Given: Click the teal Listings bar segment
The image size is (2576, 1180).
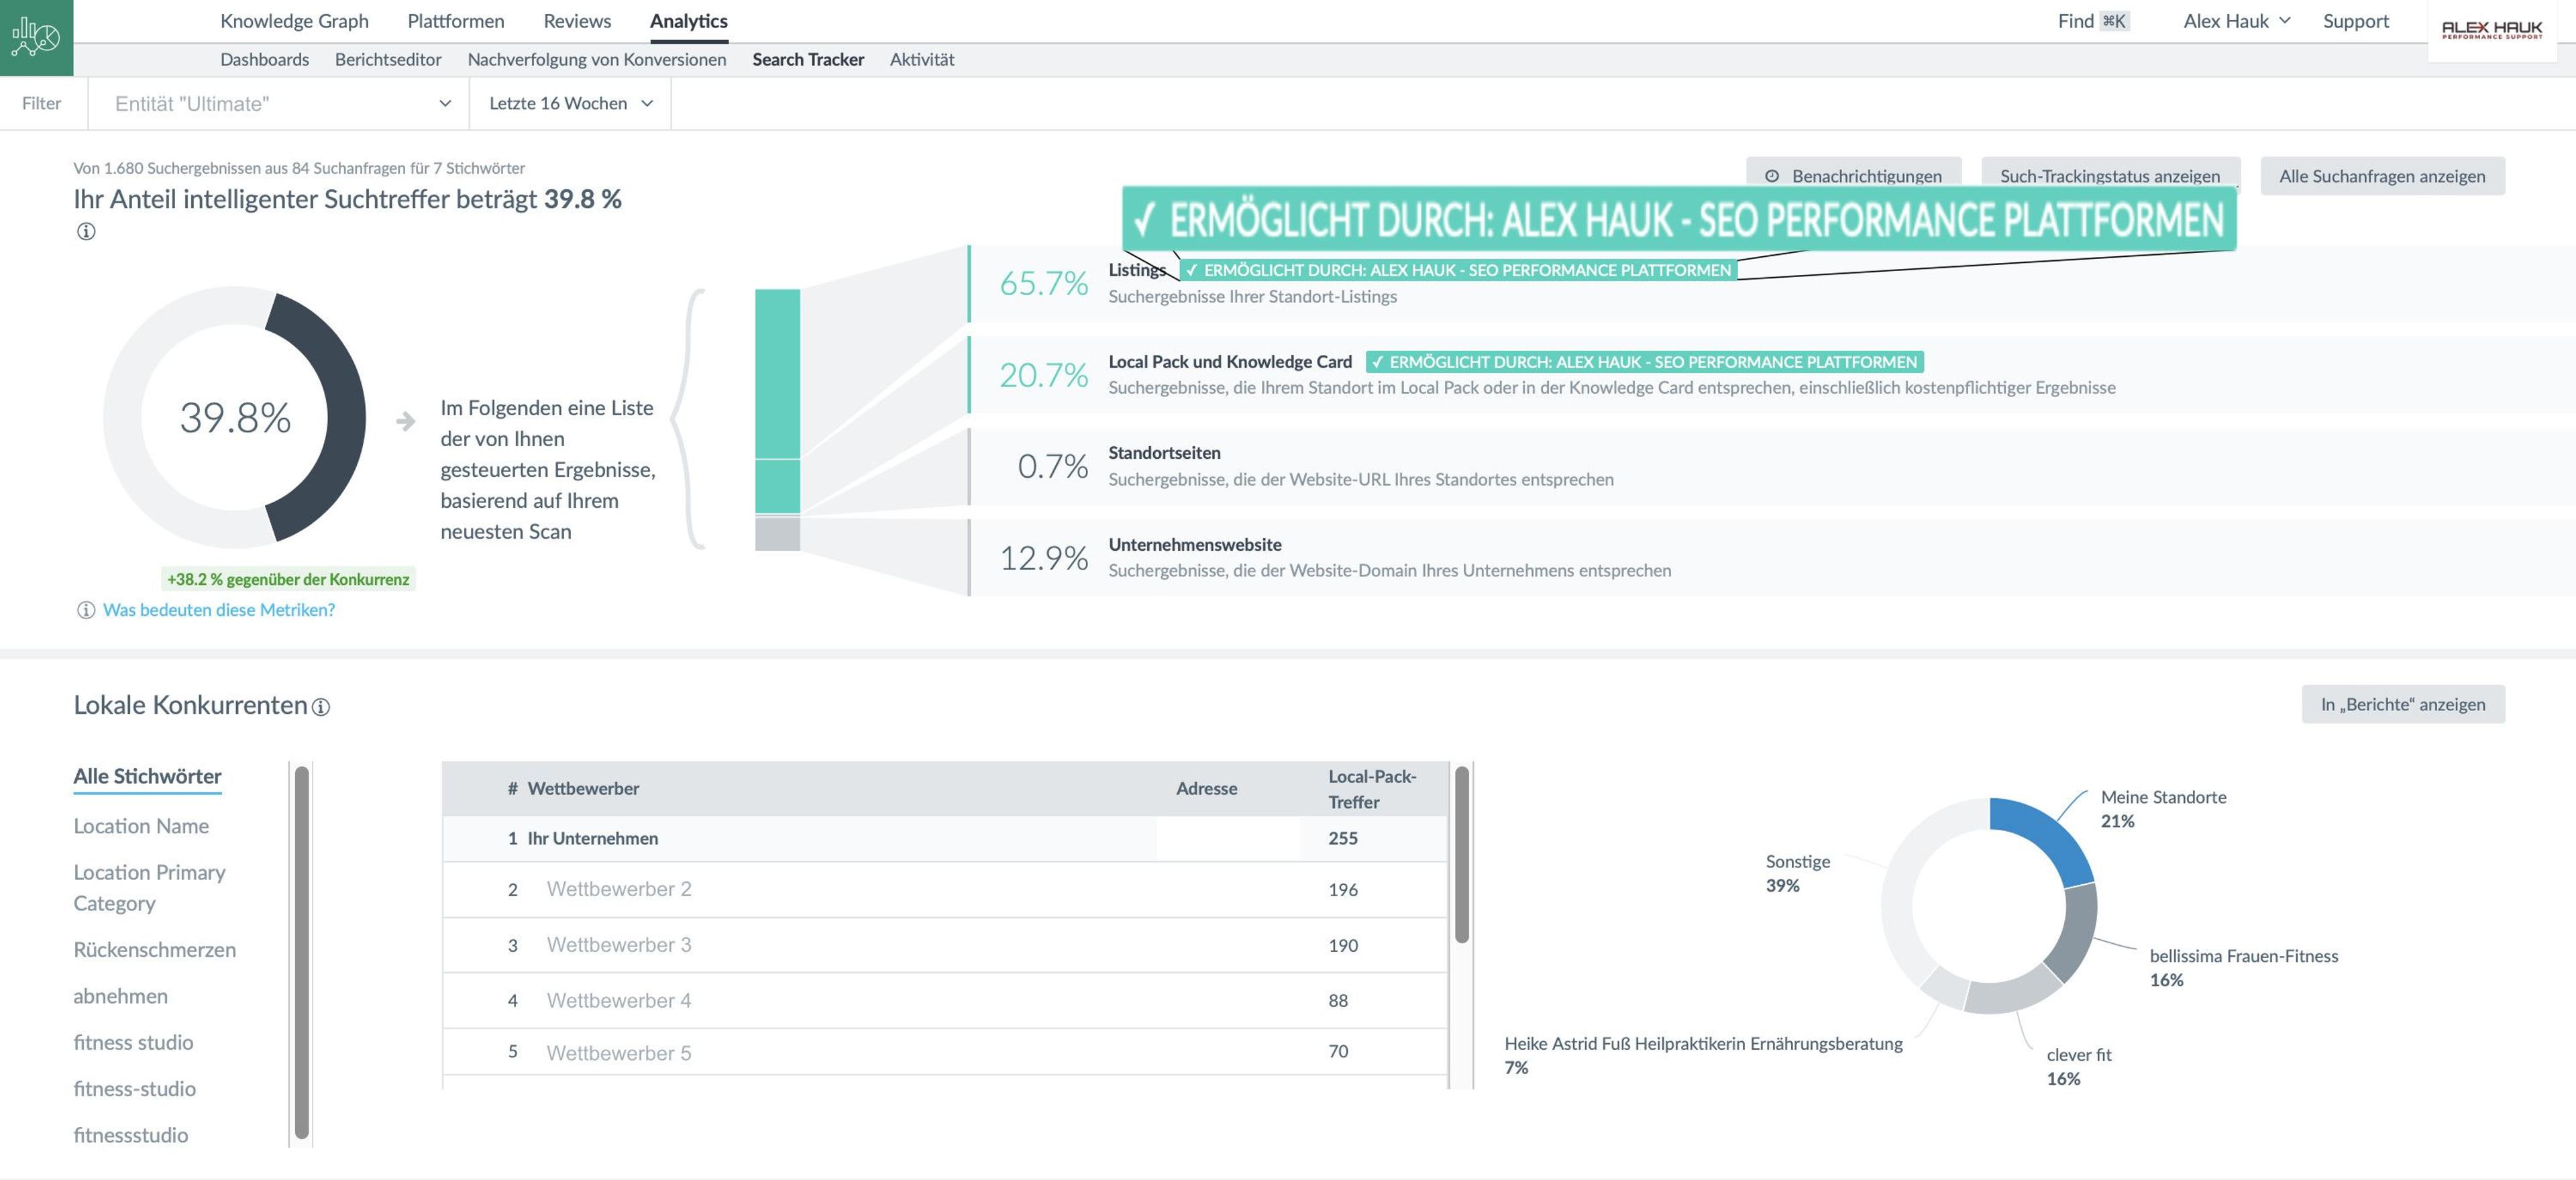Looking at the screenshot, I should point(777,373).
